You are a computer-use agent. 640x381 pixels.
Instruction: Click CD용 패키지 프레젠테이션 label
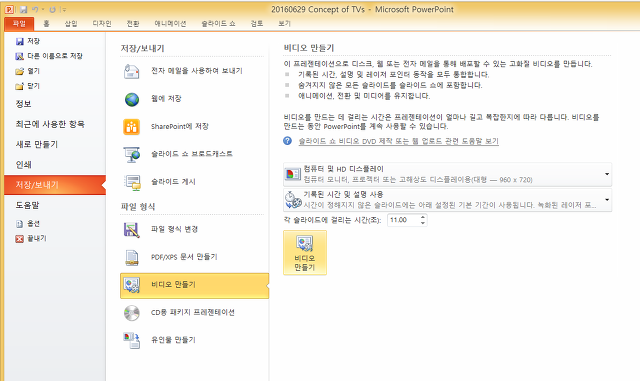click(x=193, y=312)
